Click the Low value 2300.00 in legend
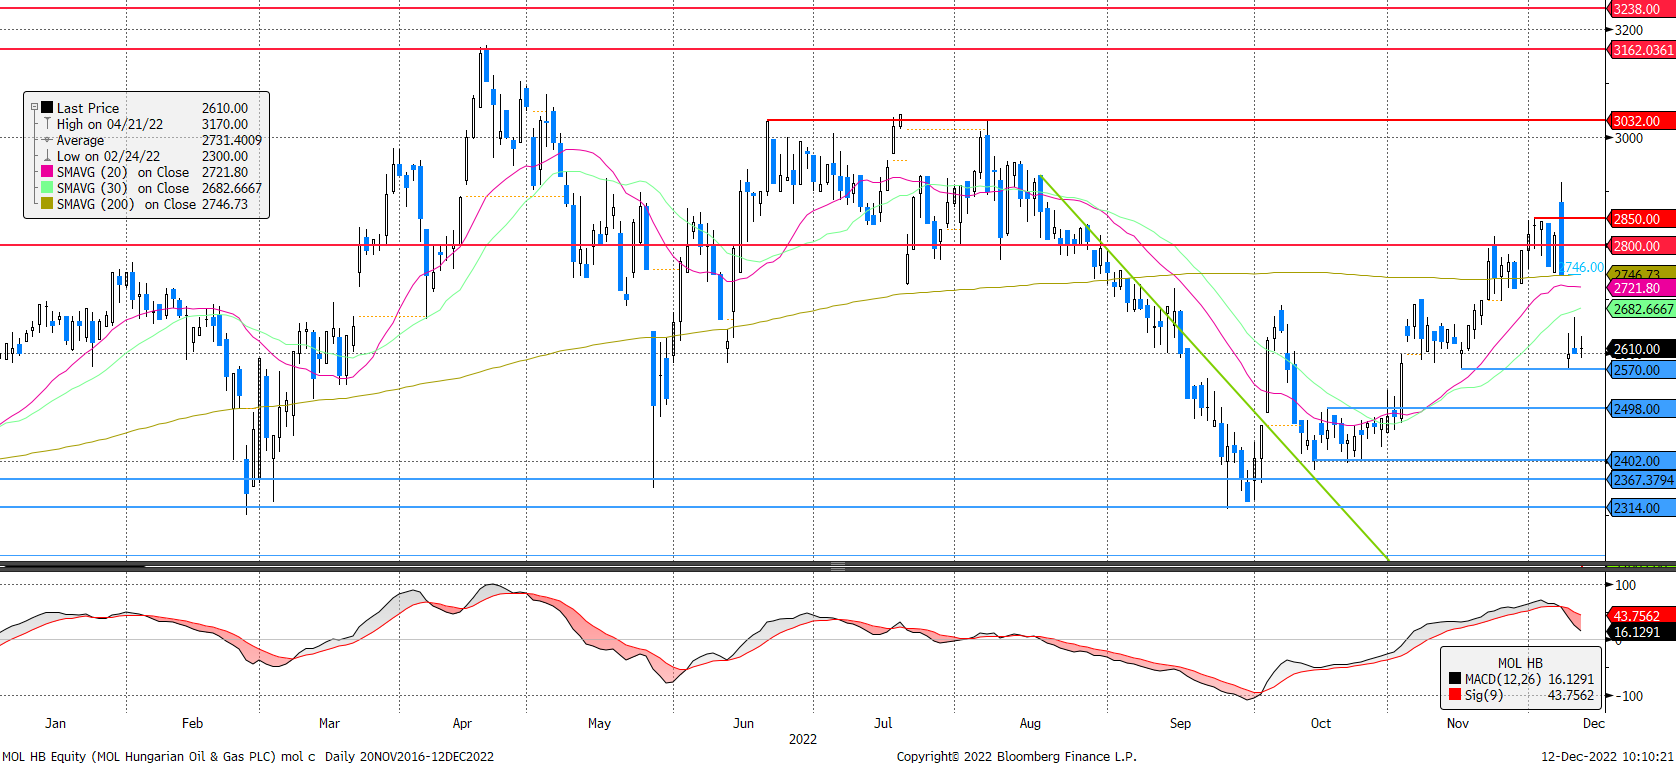 point(225,156)
